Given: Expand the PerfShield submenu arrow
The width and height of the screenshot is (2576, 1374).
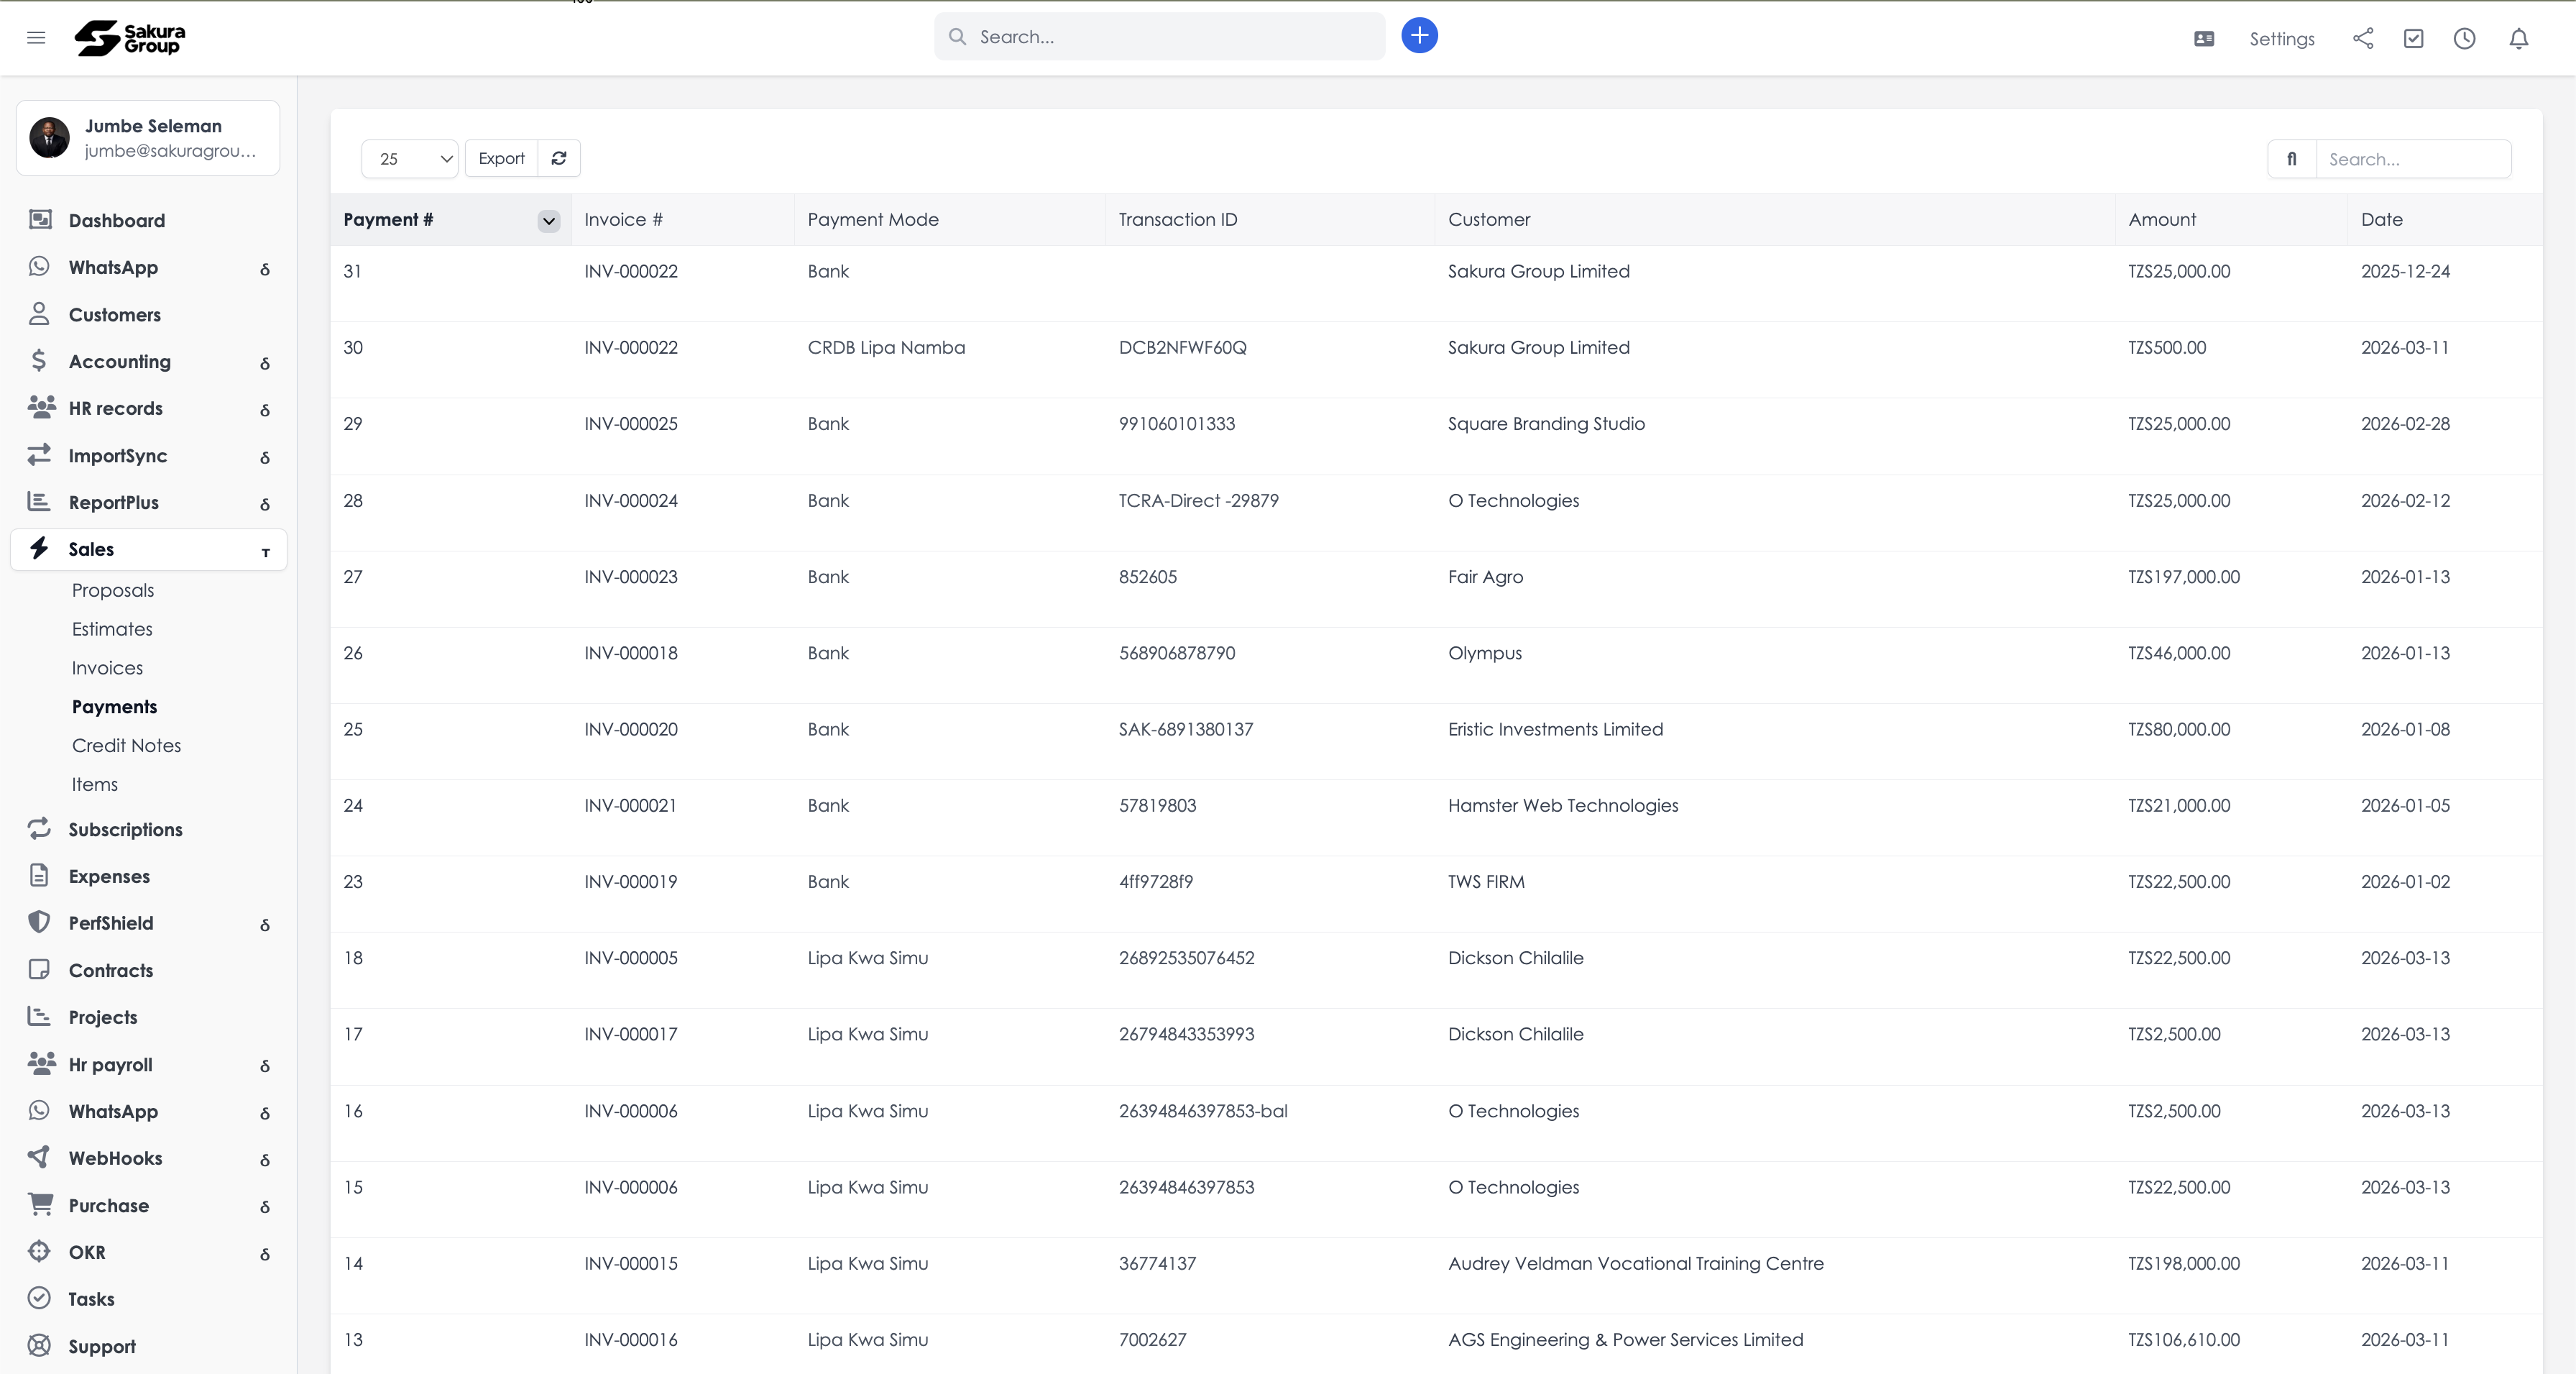Looking at the screenshot, I should pyautogui.click(x=265, y=925).
